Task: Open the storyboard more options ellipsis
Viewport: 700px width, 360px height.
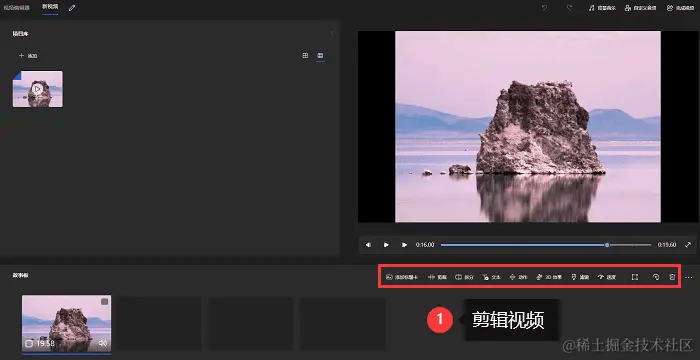Action: [689, 277]
